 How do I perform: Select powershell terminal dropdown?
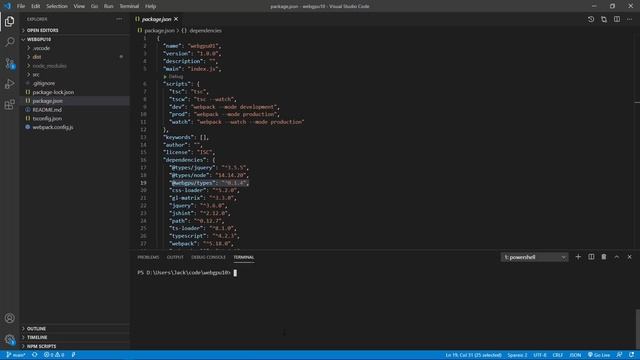coord(534,257)
